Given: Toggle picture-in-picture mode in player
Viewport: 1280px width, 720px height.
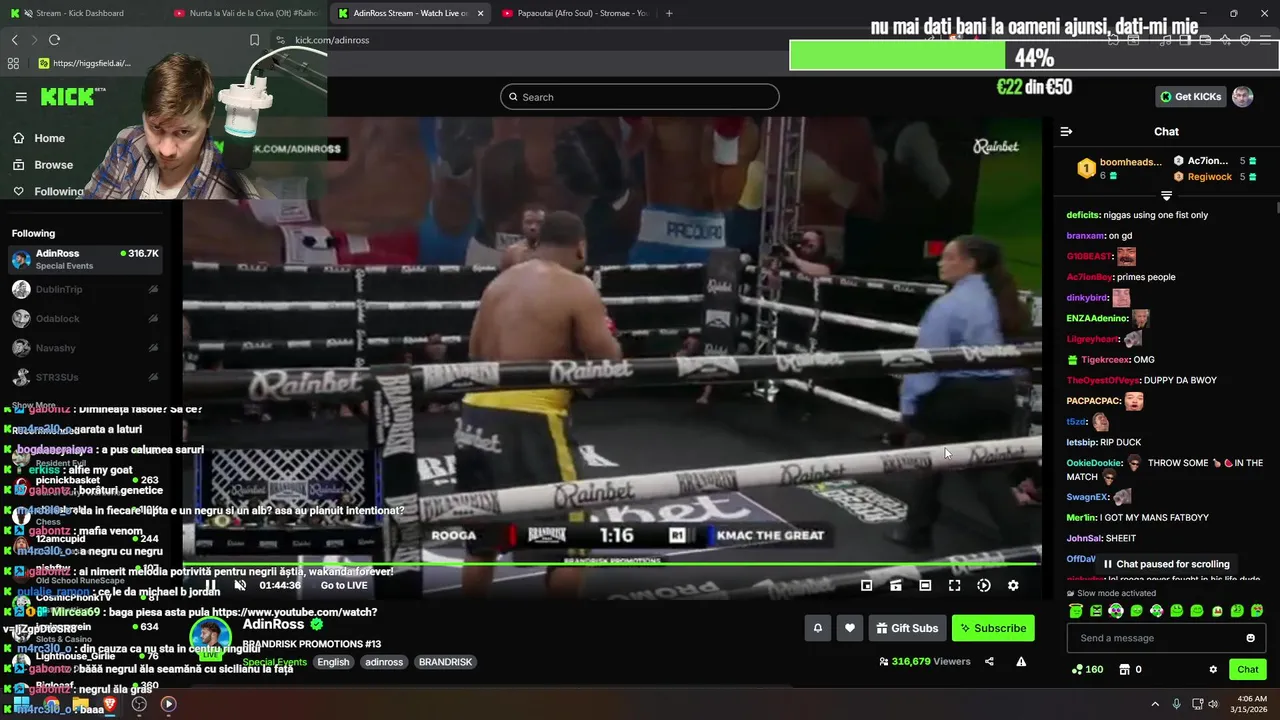Looking at the screenshot, I should [867, 585].
